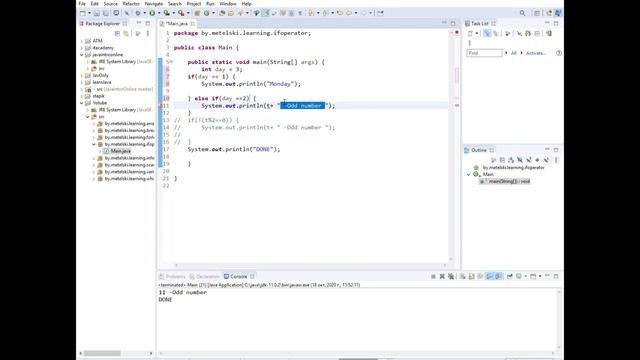
Task: Click the New Java Class green icon
Action: pos(207,13)
